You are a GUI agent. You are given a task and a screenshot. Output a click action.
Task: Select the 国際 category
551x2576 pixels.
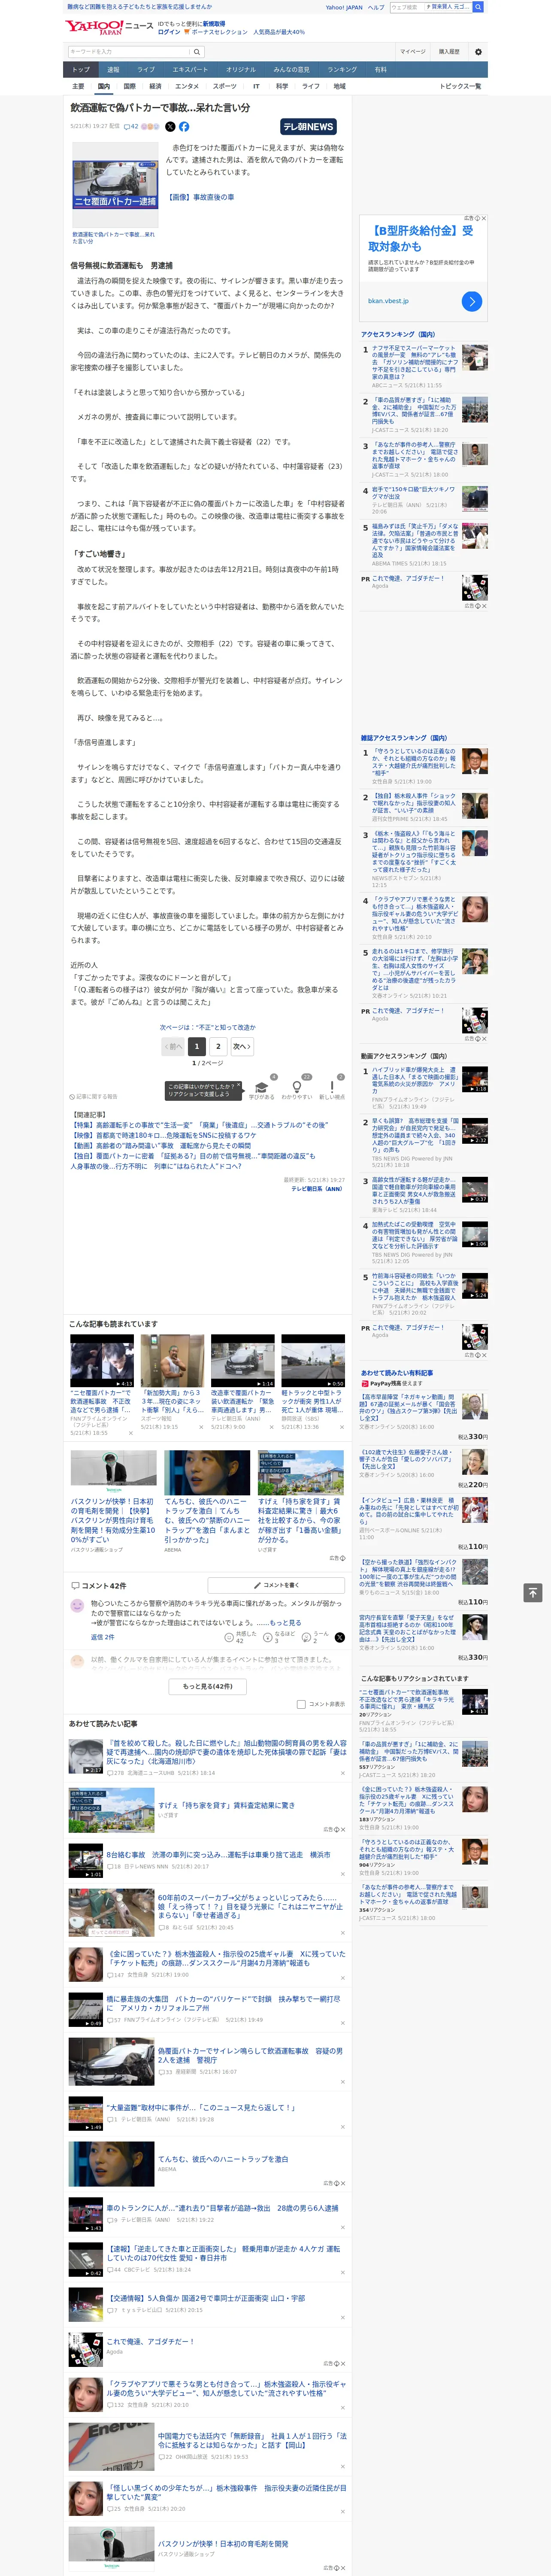pos(129,86)
